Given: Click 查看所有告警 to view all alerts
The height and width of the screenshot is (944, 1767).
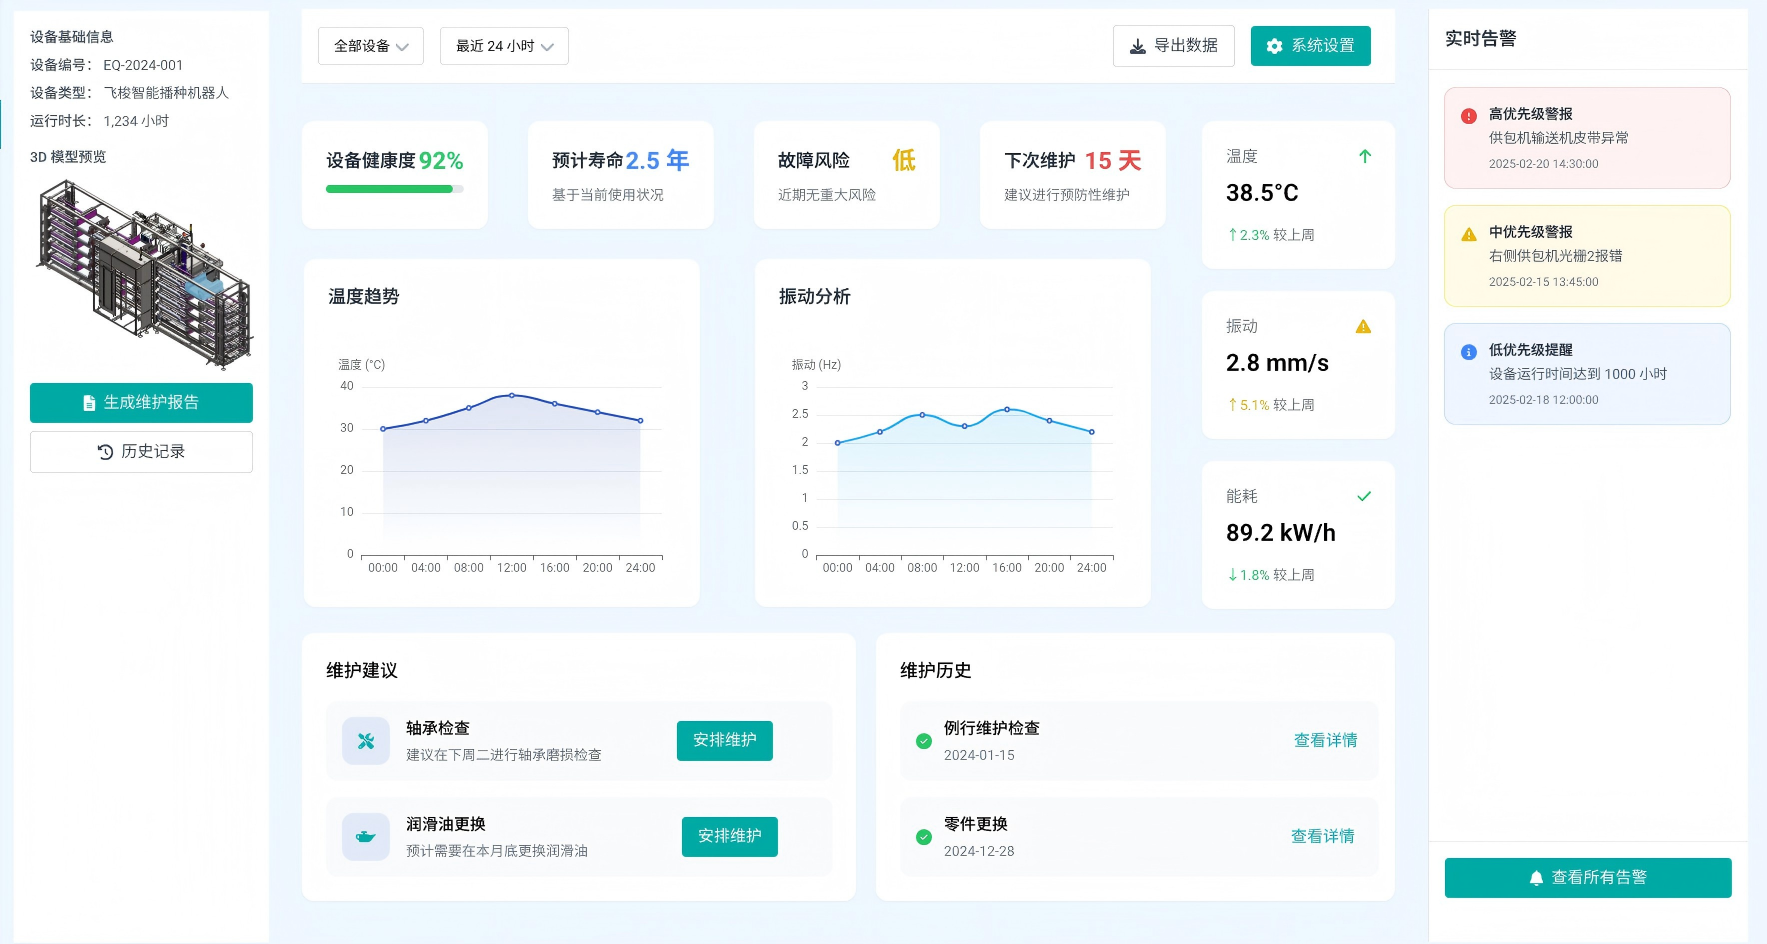Looking at the screenshot, I should 1587,878.
